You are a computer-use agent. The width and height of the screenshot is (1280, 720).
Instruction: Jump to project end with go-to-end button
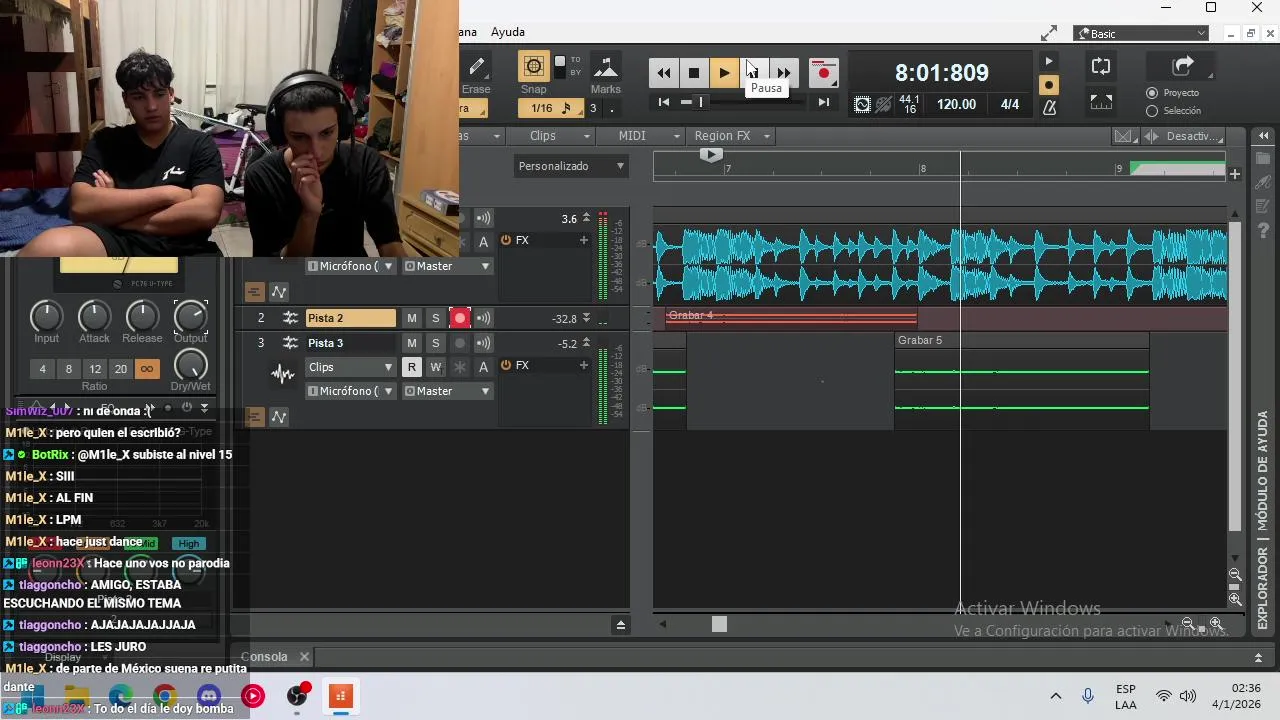(x=823, y=102)
